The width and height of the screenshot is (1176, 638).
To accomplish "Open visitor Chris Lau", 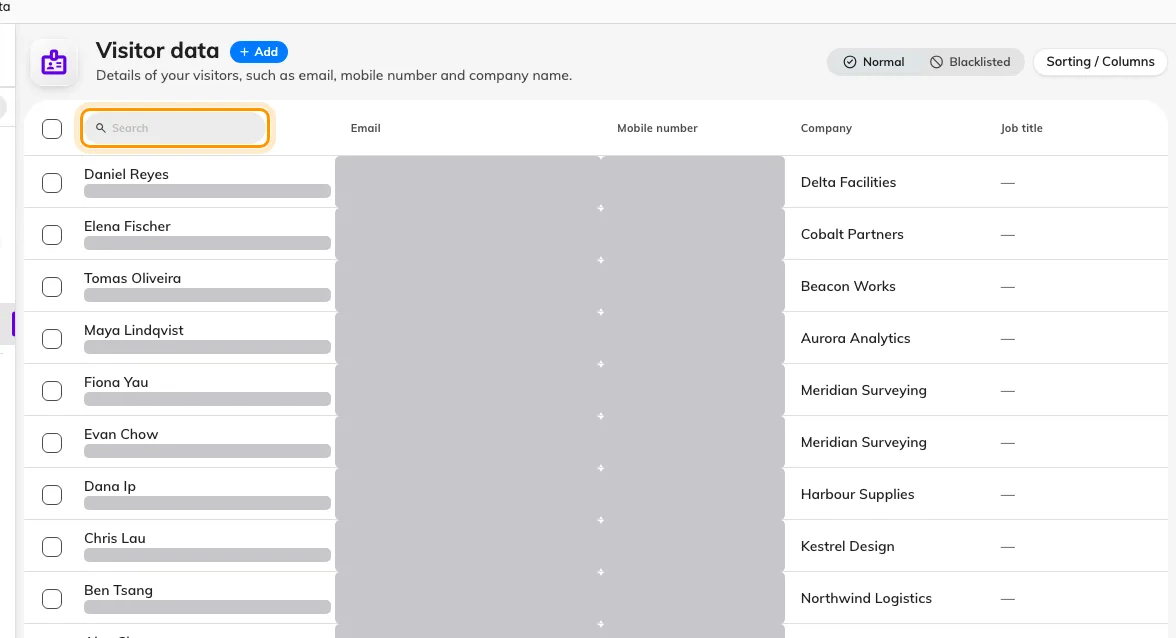I will pyautogui.click(x=114, y=538).
